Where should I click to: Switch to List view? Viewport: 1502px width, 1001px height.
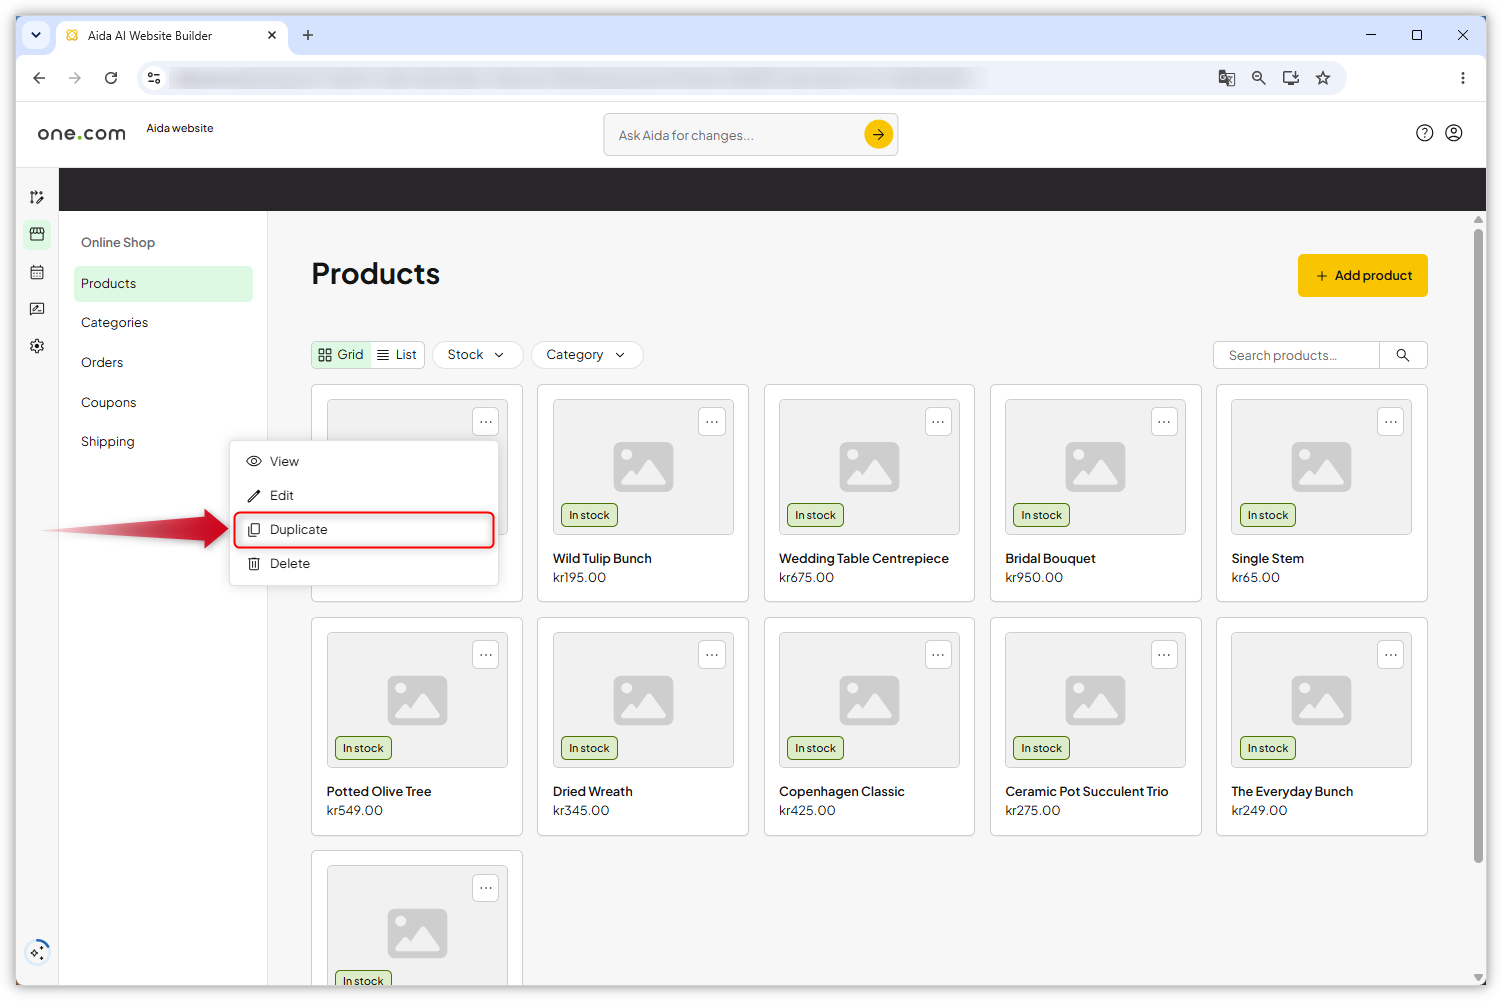[x=397, y=355]
